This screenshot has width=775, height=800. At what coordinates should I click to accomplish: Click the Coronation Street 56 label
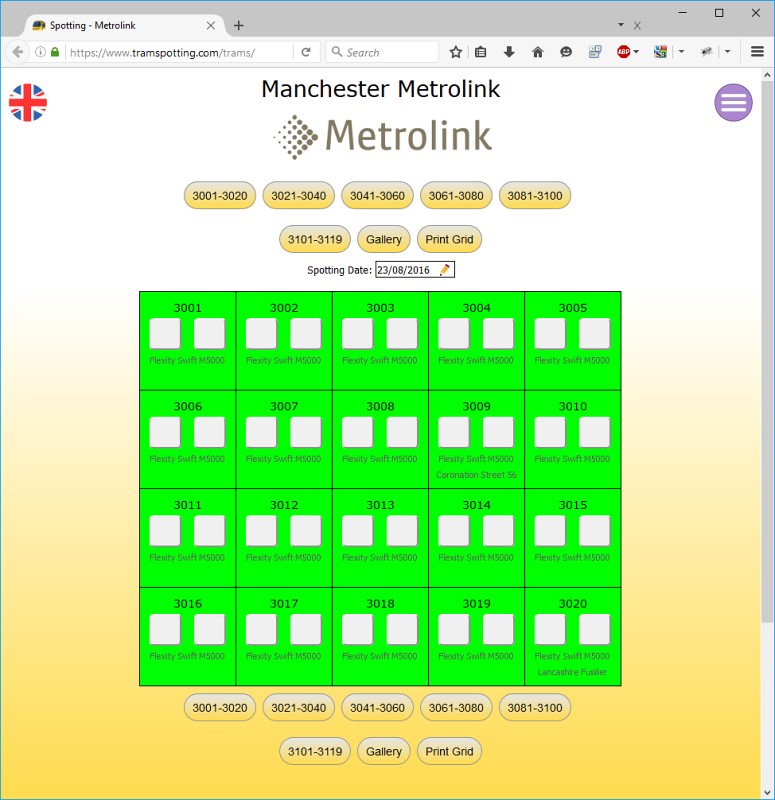click(476, 474)
